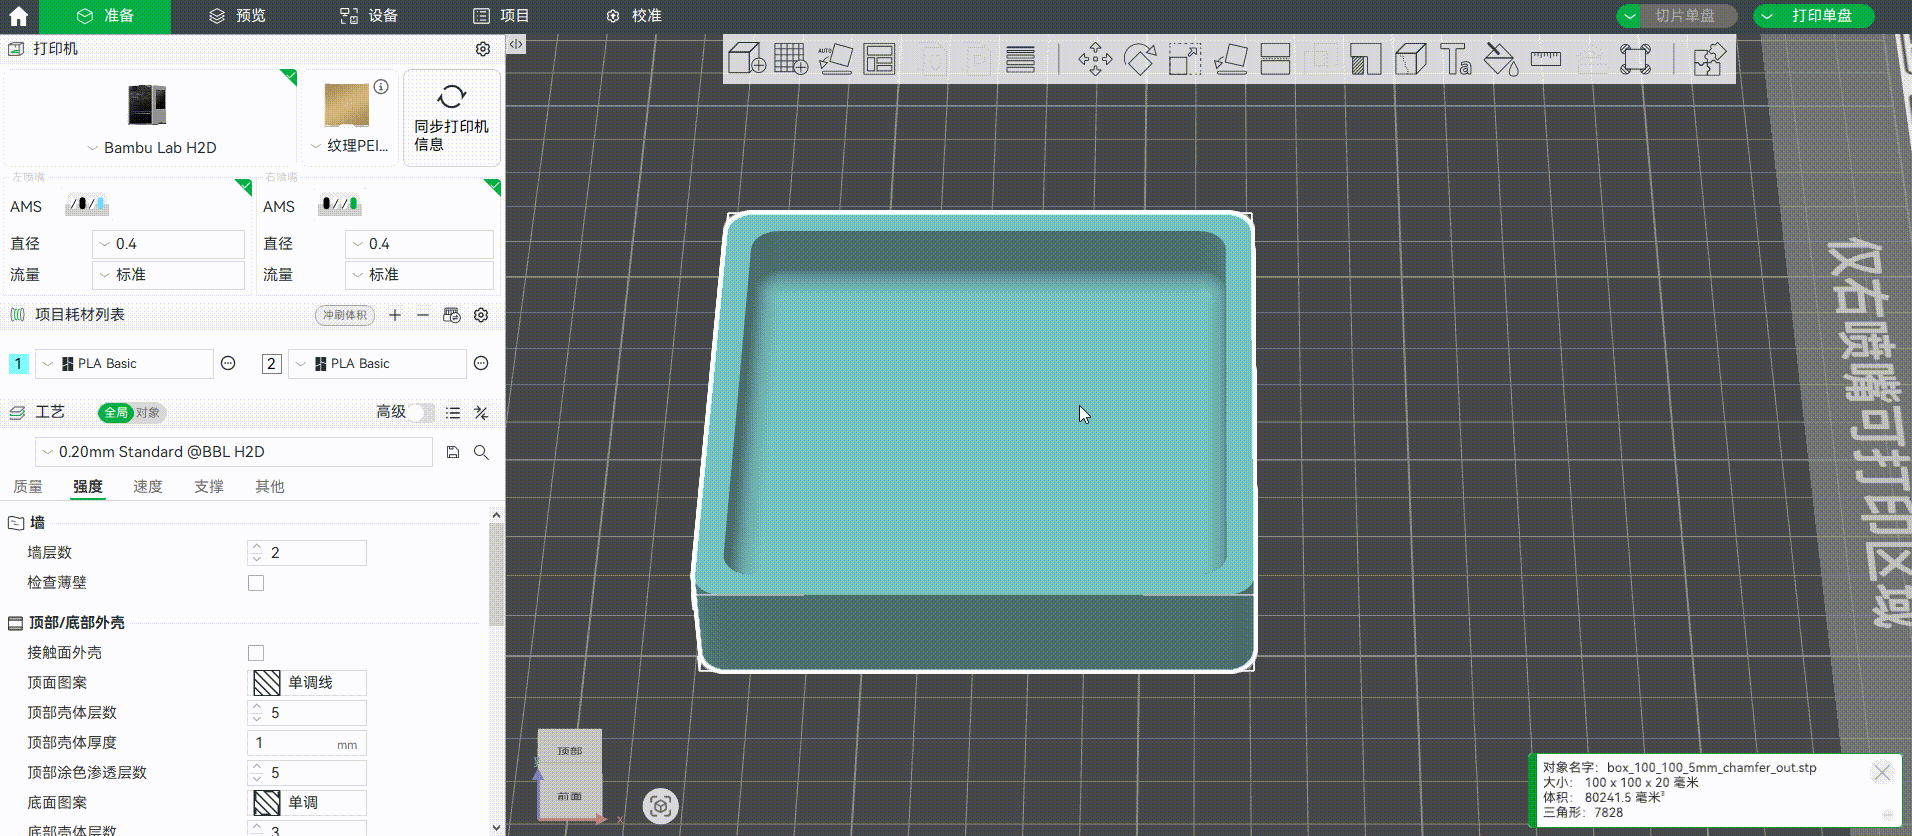The width and height of the screenshot is (1912, 836).
Task: Click the Auto orient toolbar icon
Action: 835,59
